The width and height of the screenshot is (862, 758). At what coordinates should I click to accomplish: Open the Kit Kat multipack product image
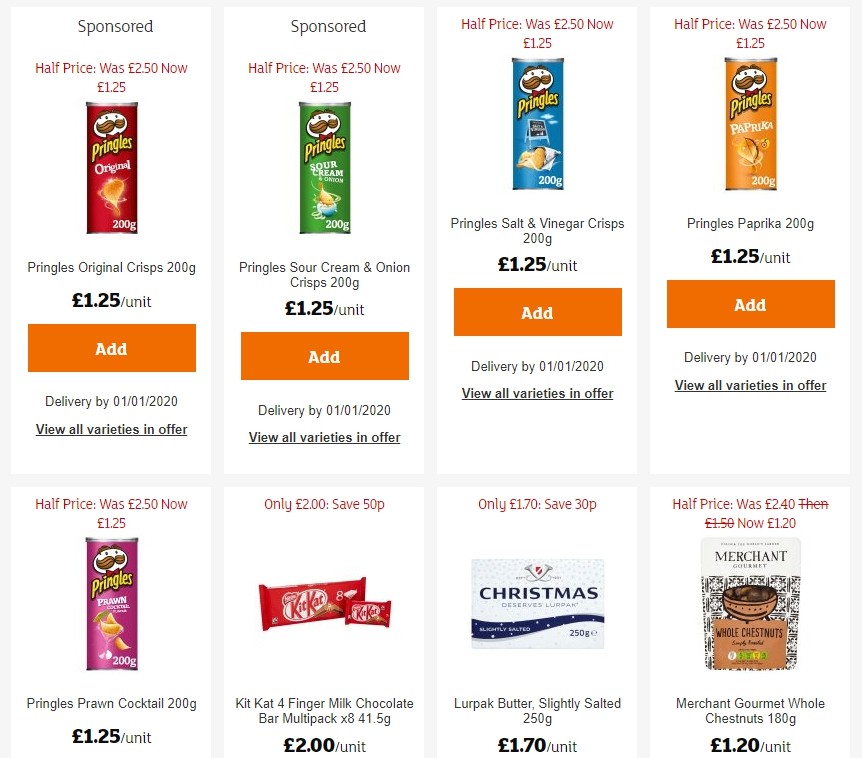(x=324, y=603)
